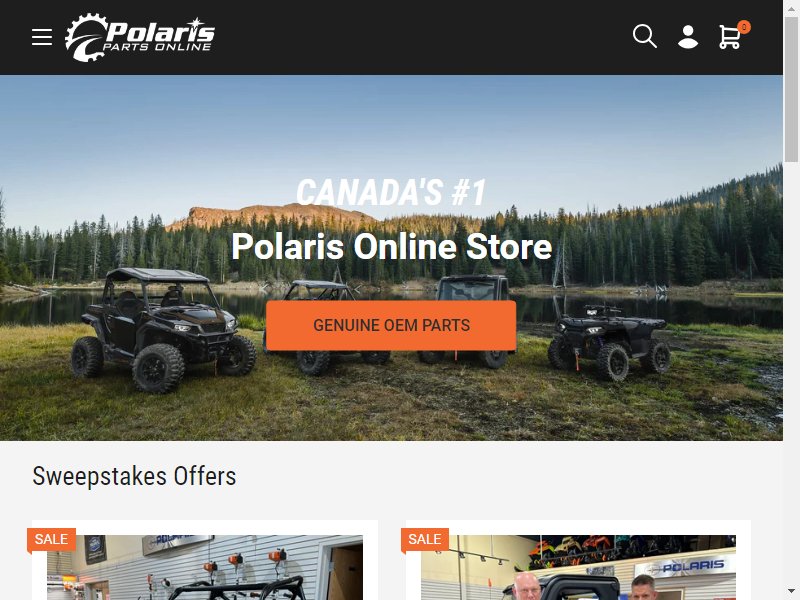Open the hamburger navigation menu
800x600 pixels.
(x=42, y=37)
